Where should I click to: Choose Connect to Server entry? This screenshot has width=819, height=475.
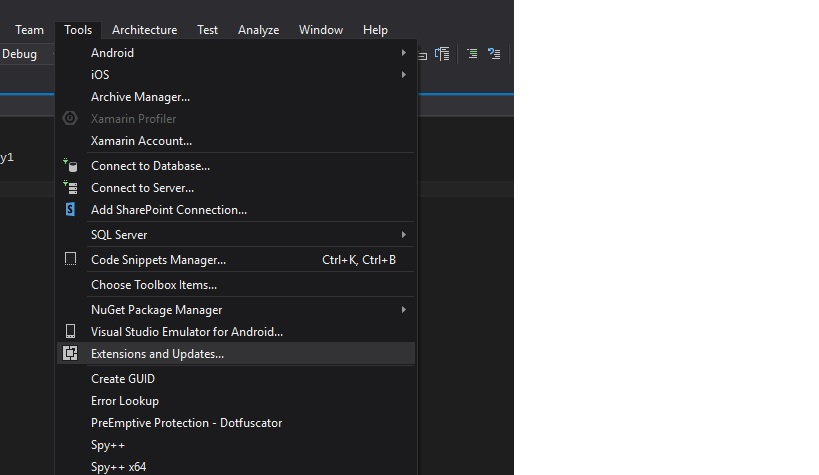tap(236, 188)
